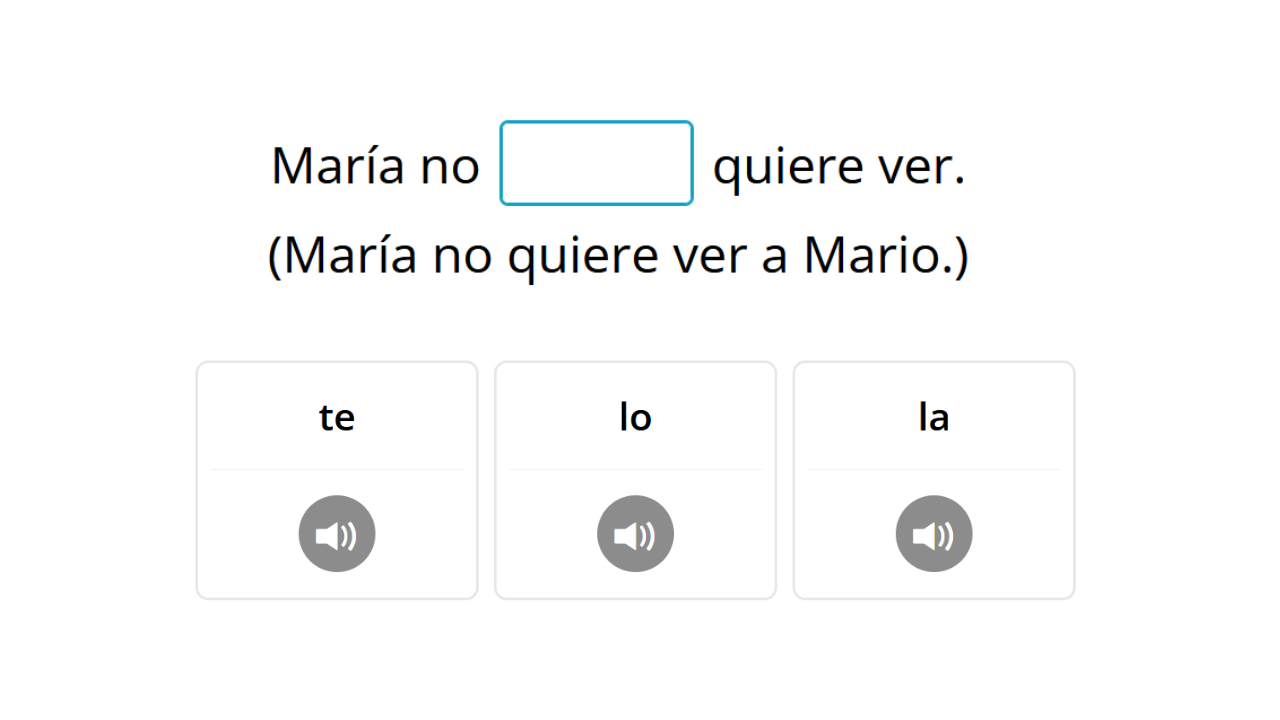Choose the "lo" answer card label
The width and height of the screenshot is (1280, 720).
pyautogui.click(x=635, y=417)
